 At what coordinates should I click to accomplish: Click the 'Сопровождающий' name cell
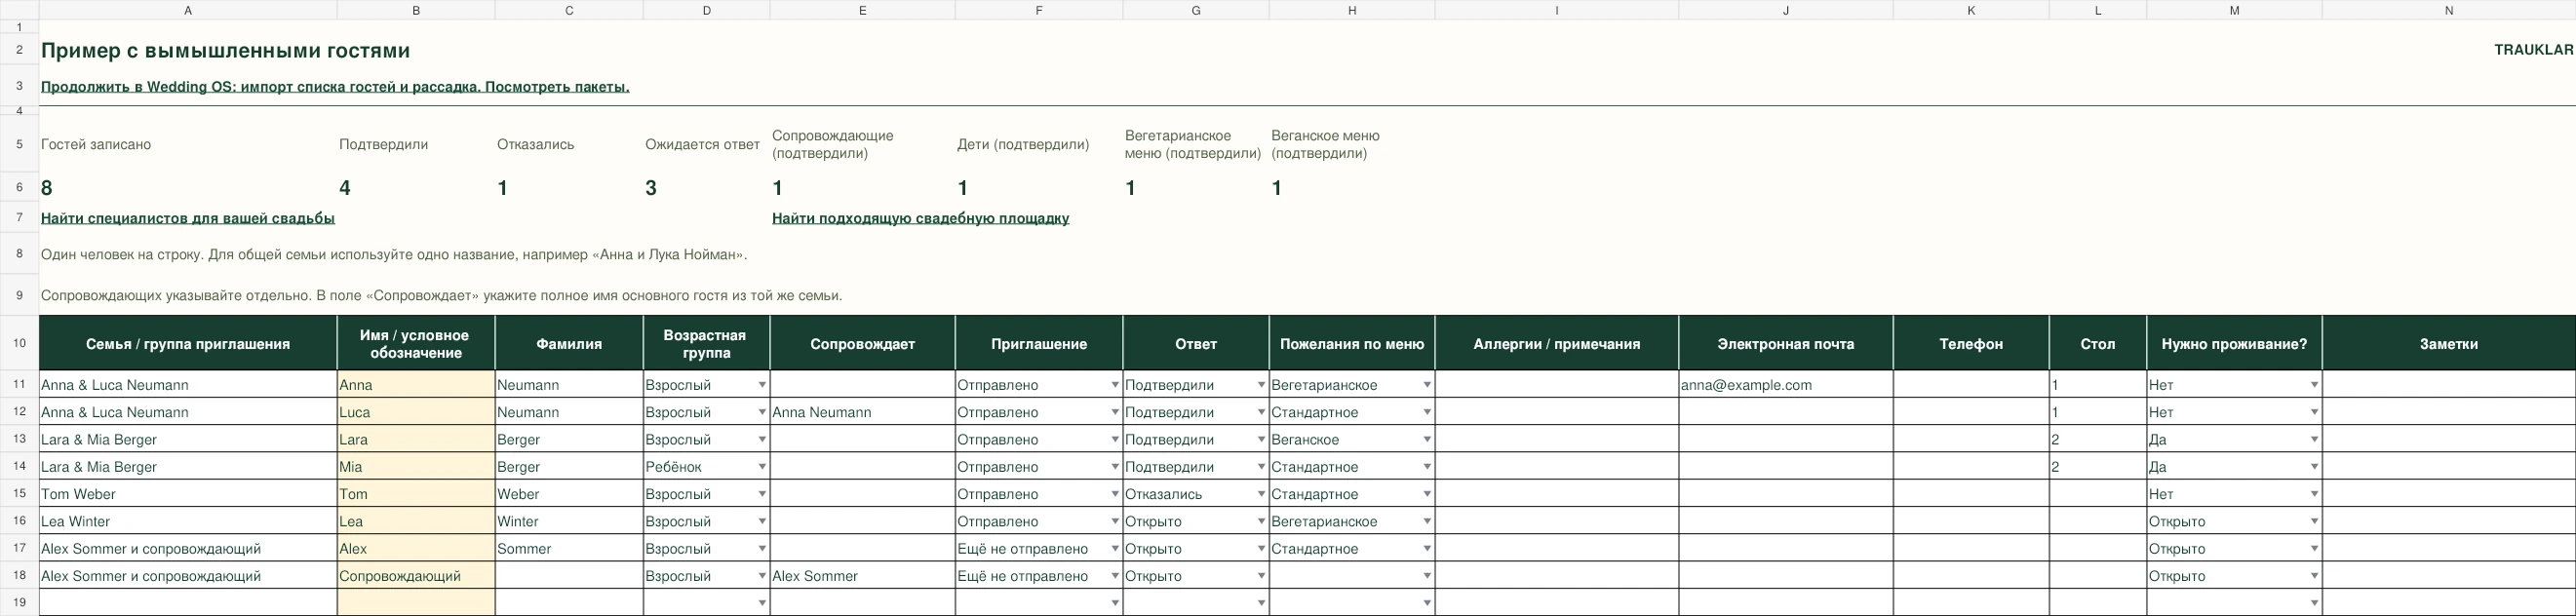pyautogui.click(x=416, y=576)
